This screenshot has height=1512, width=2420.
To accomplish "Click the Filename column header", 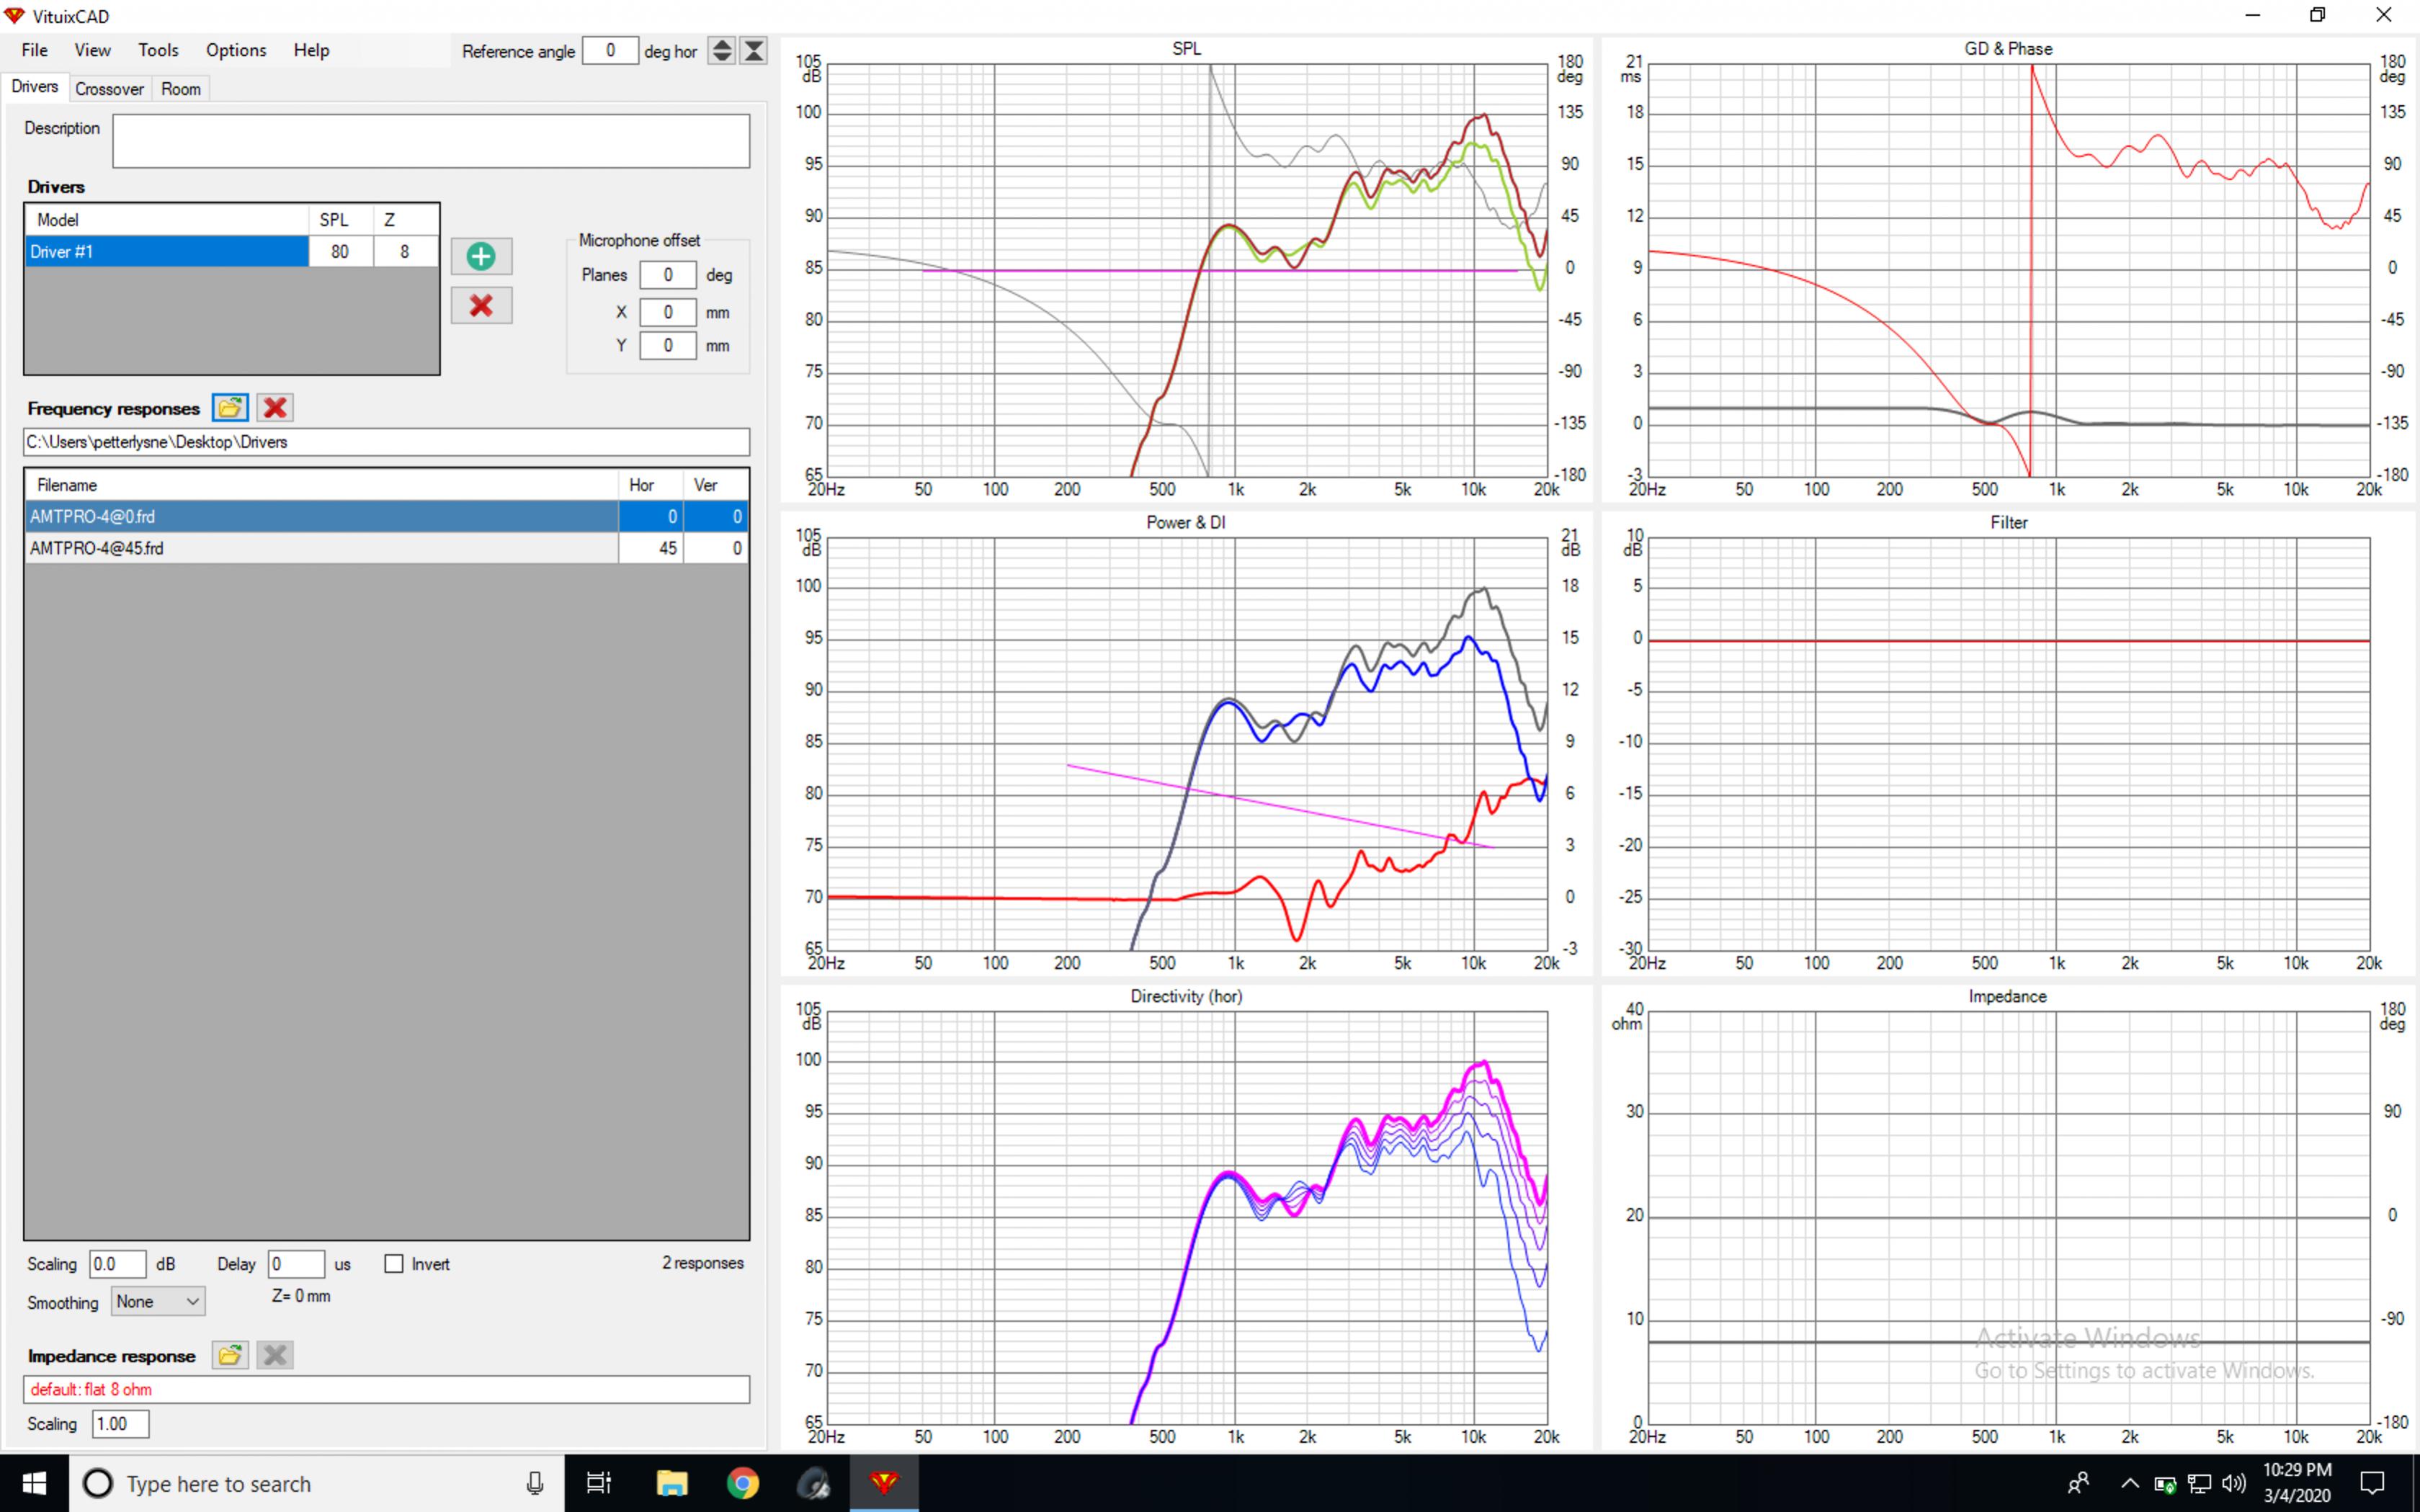I will [x=322, y=485].
